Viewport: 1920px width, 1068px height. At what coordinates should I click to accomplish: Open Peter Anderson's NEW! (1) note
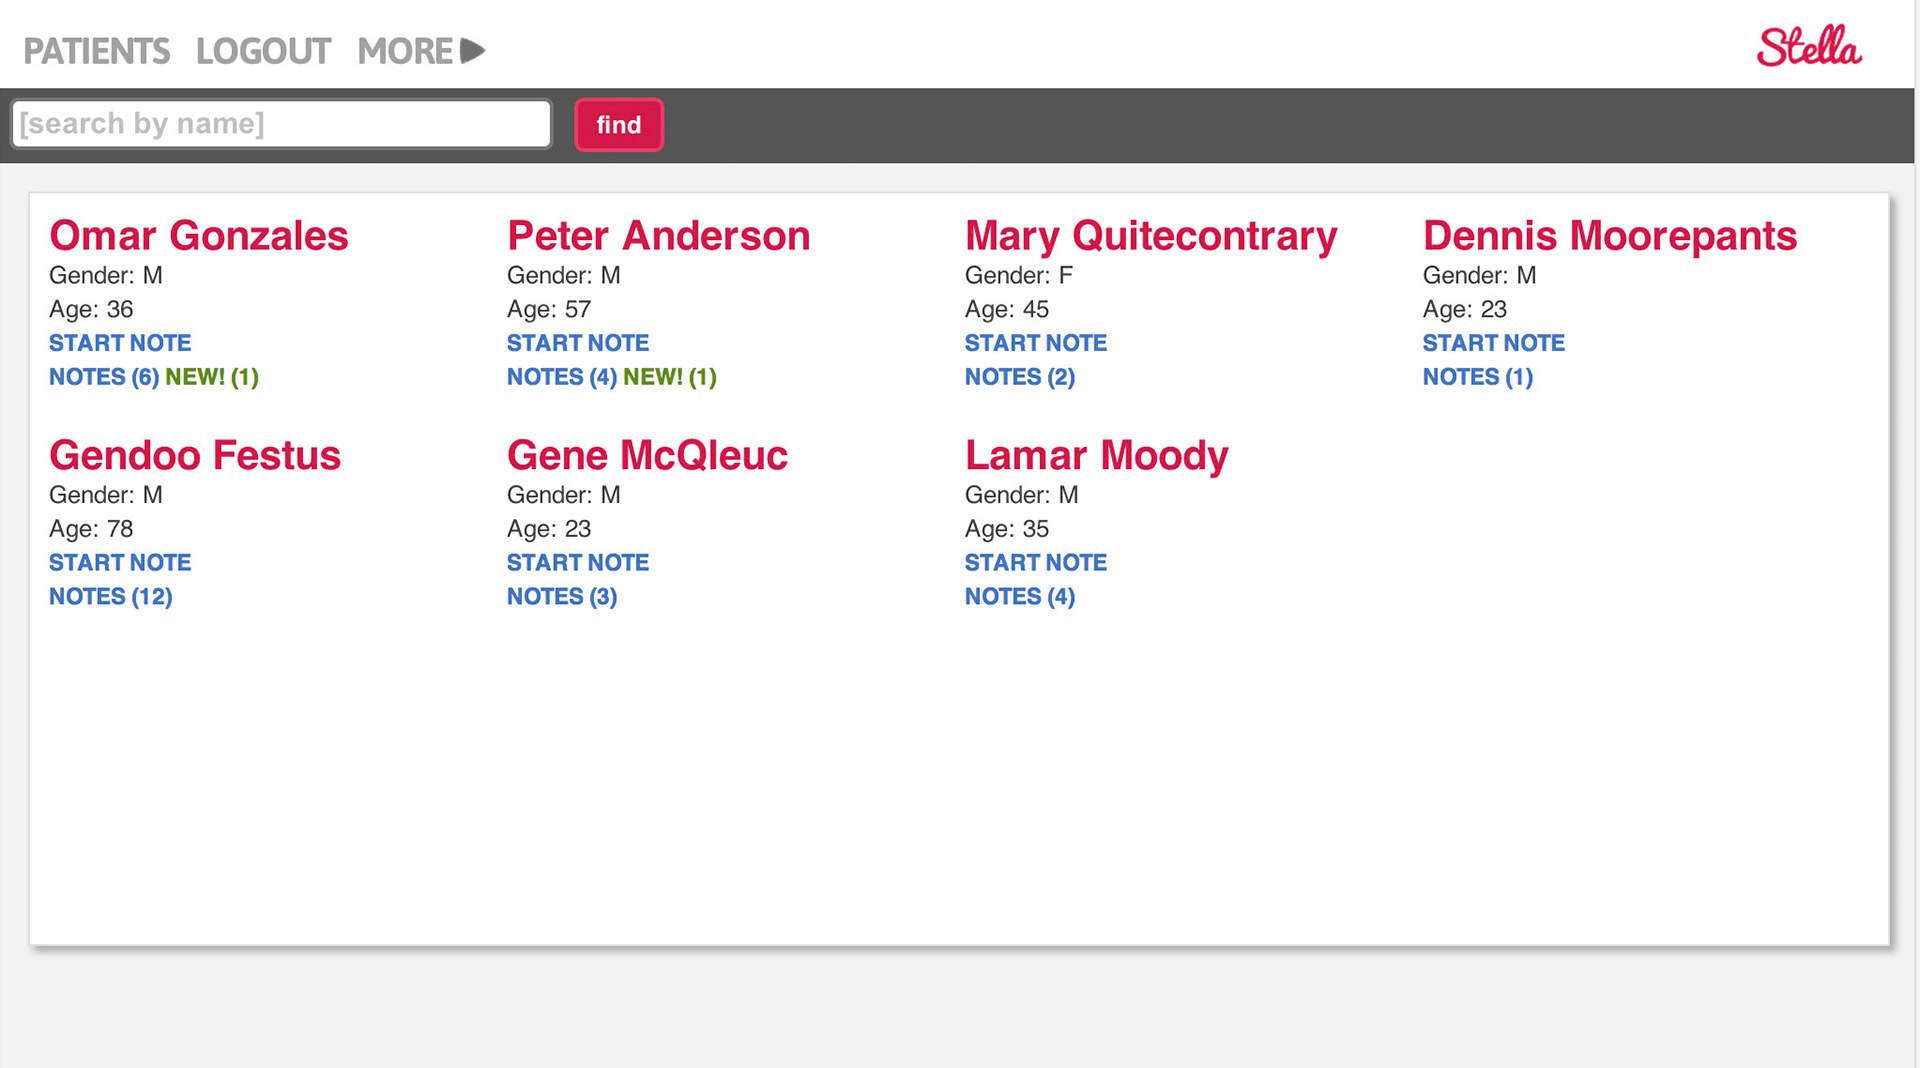click(670, 377)
